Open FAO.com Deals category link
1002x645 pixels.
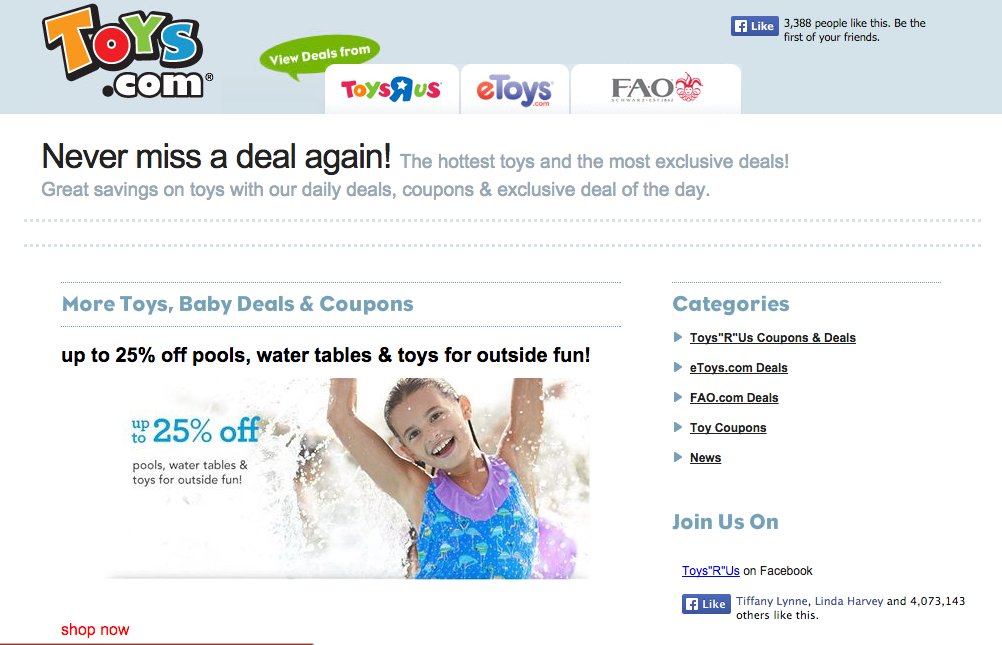point(734,398)
